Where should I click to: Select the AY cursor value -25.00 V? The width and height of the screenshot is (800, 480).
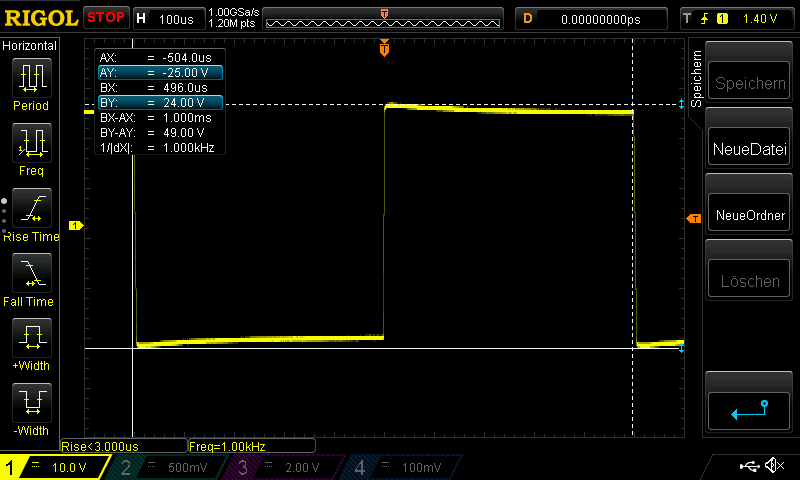coord(160,72)
